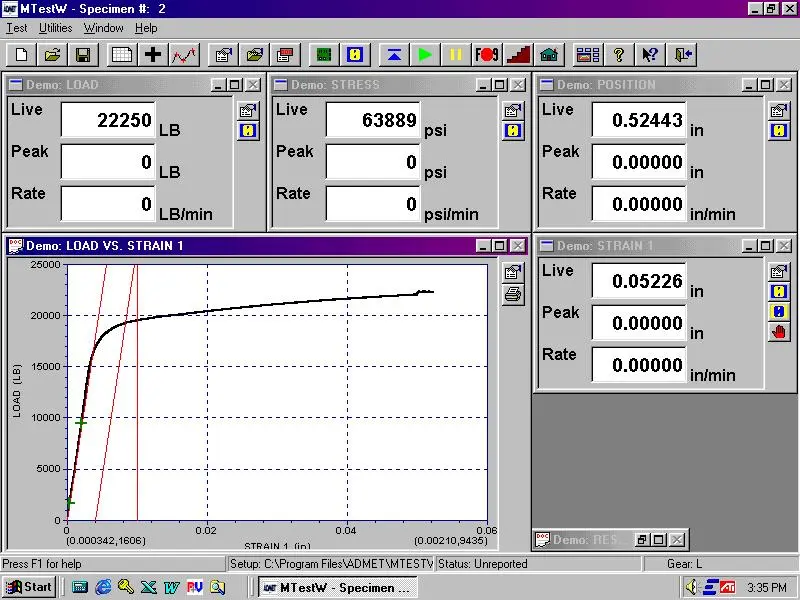Screen dimensions: 800x600
Task: Maximize the Demo: STRAIN 1 window
Action: click(x=765, y=246)
